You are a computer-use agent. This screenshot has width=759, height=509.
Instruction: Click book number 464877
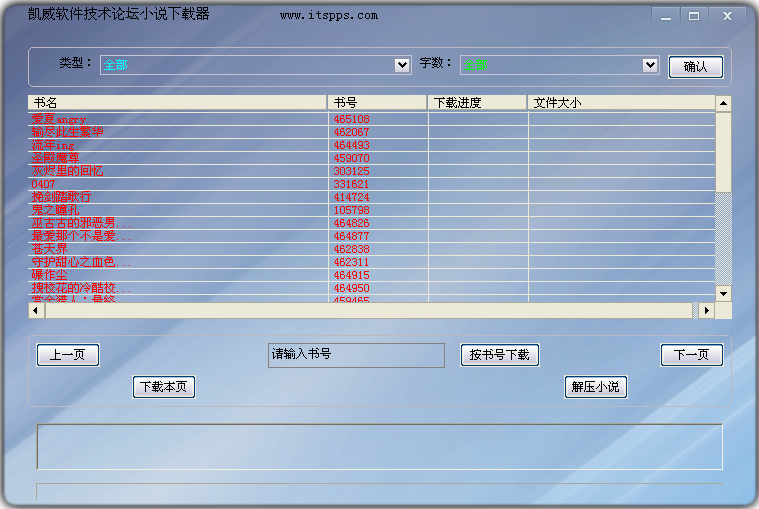pos(351,236)
